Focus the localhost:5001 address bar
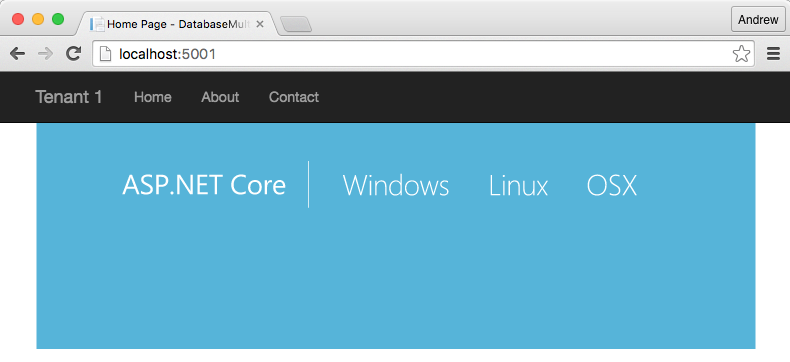Image resolution: width=790 pixels, height=362 pixels. pyautogui.click(x=423, y=53)
